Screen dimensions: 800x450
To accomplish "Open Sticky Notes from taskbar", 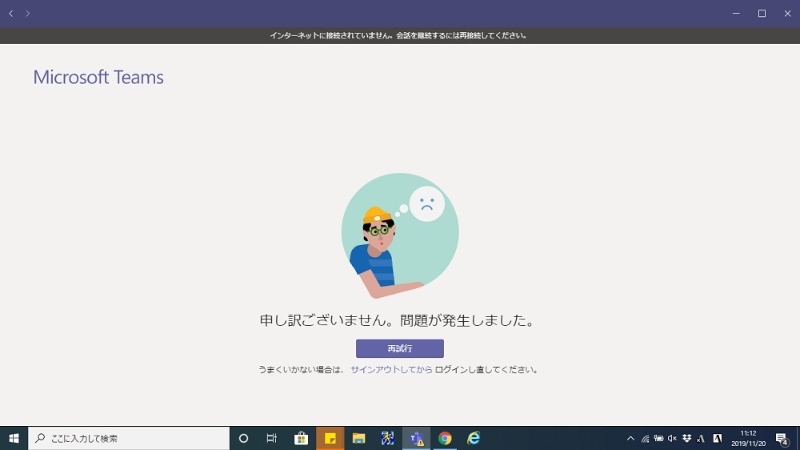I will pyautogui.click(x=330, y=438).
